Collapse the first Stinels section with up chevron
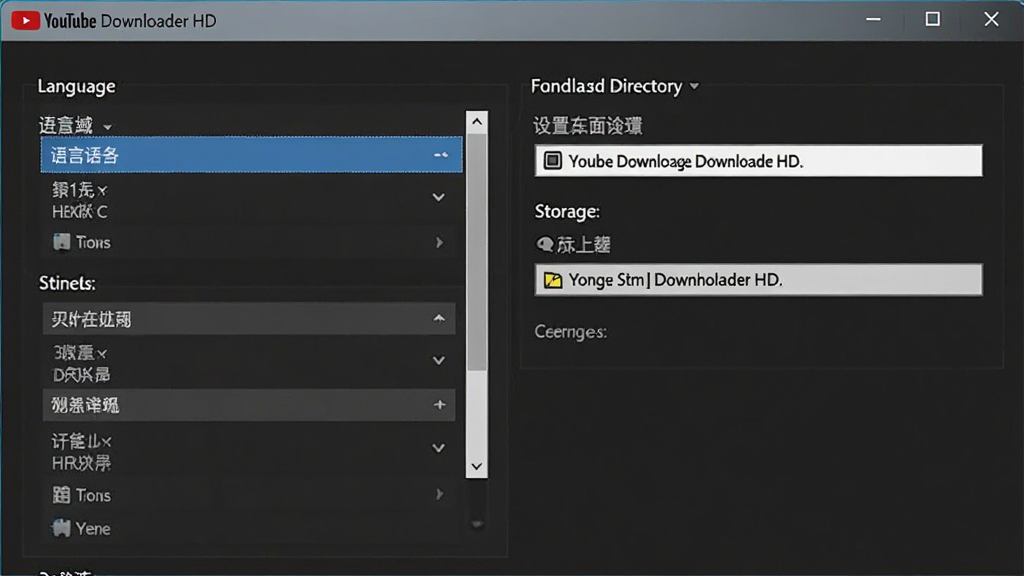 coord(439,319)
